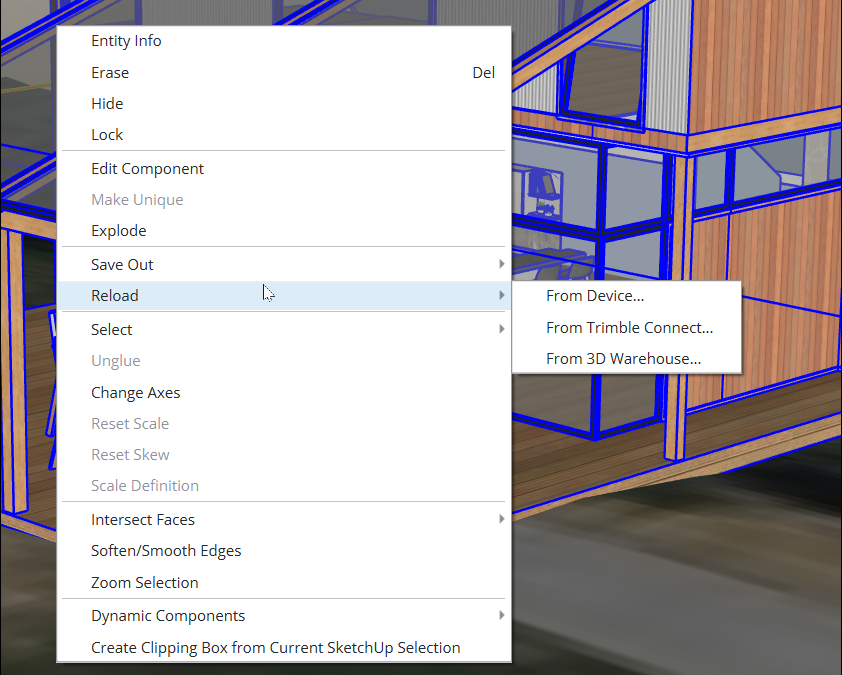Choose Create Clipping Box from Current SketchUp Selection
The image size is (842, 675).
[284, 648]
